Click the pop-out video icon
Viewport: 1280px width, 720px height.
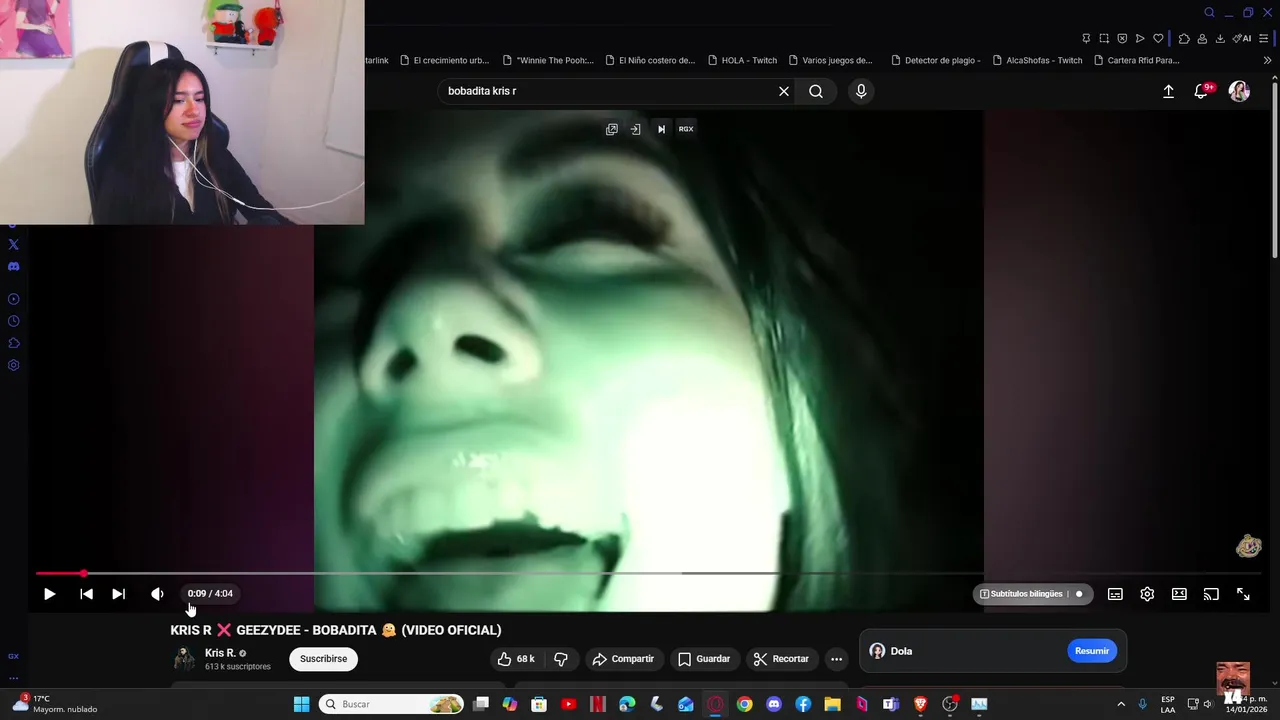612,129
